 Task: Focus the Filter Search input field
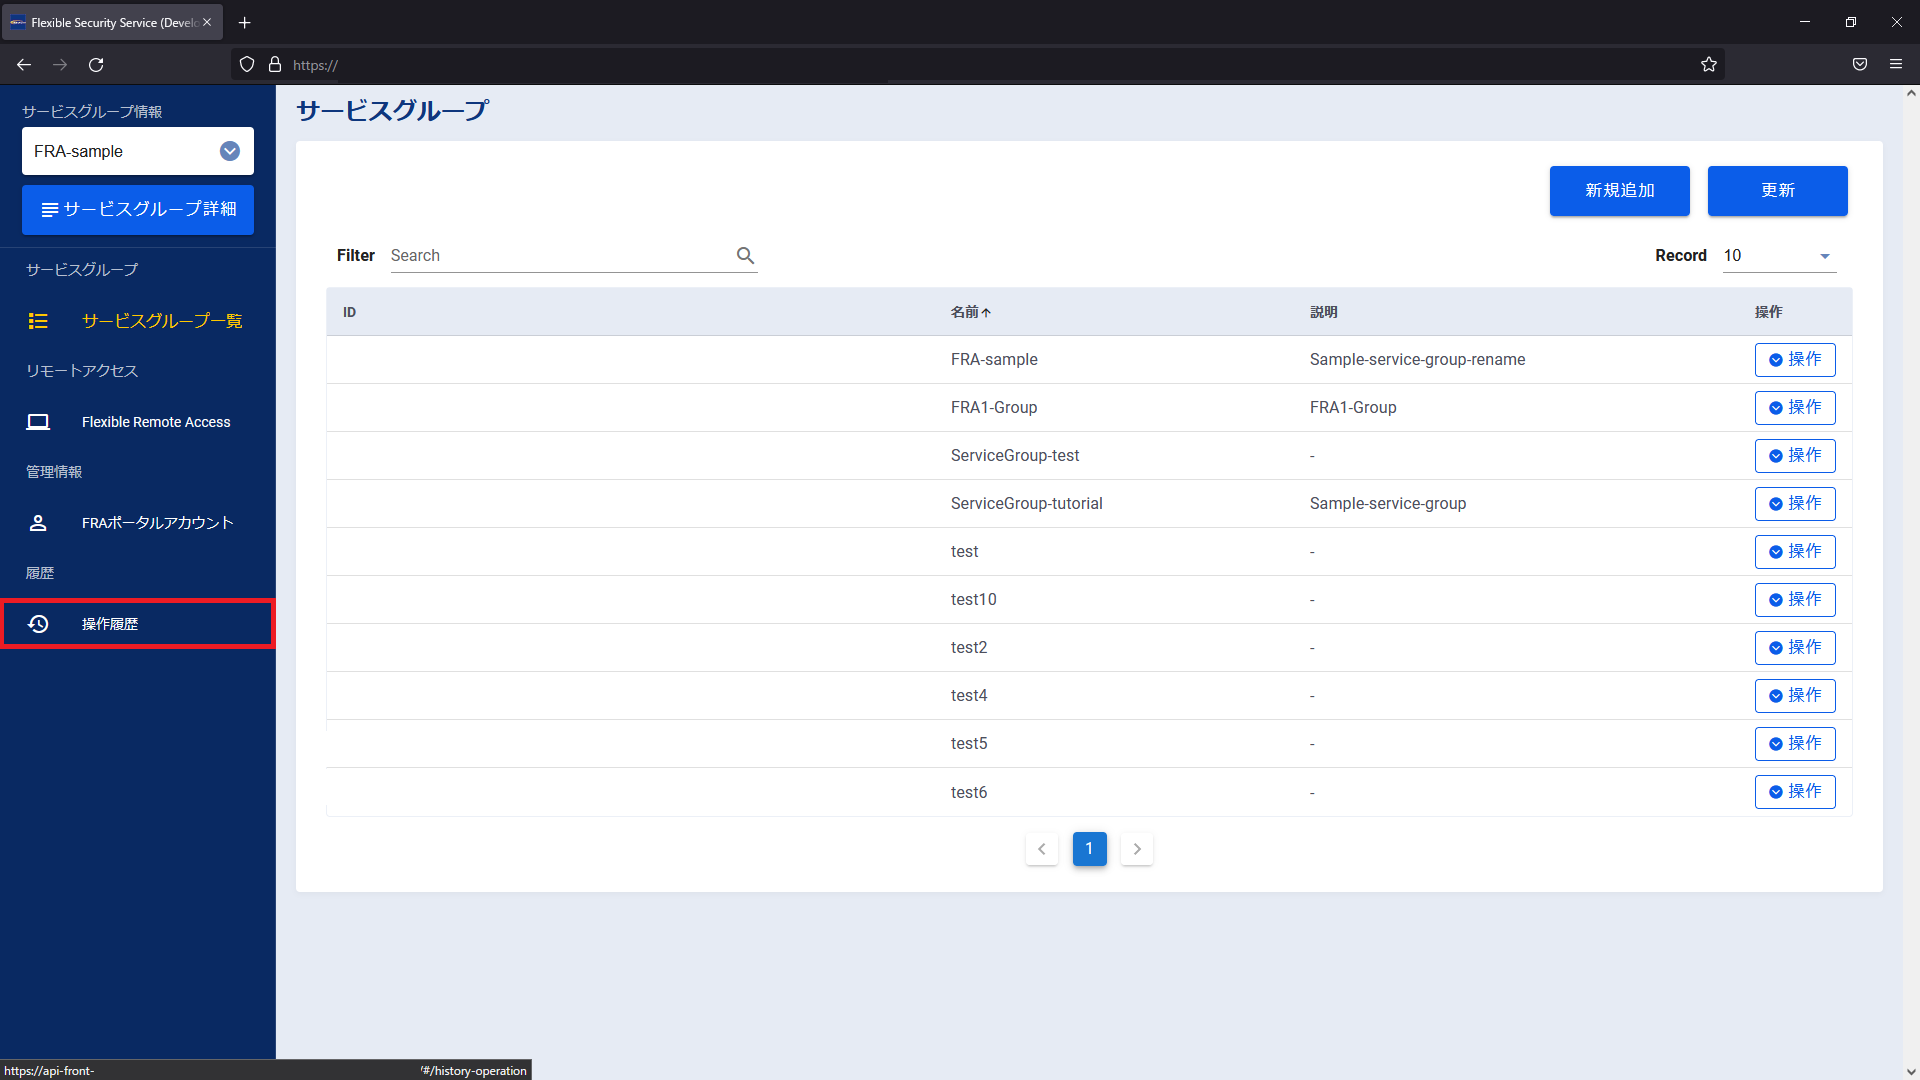[x=560, y=256]
